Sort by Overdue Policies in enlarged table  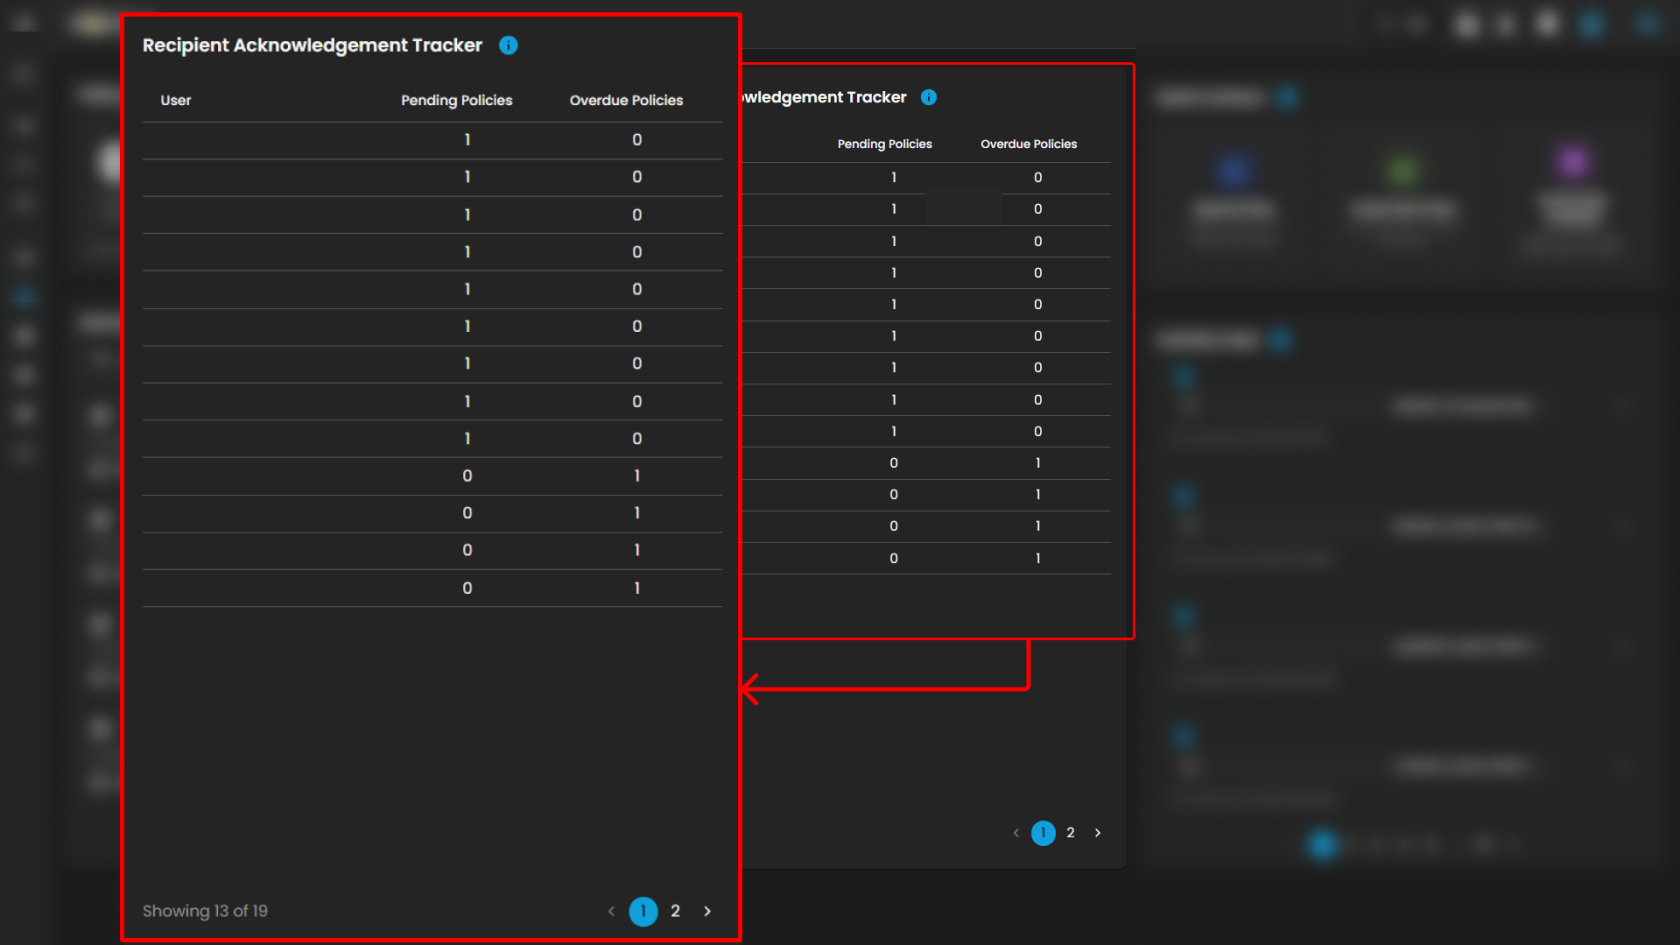(x=626, y=100)
